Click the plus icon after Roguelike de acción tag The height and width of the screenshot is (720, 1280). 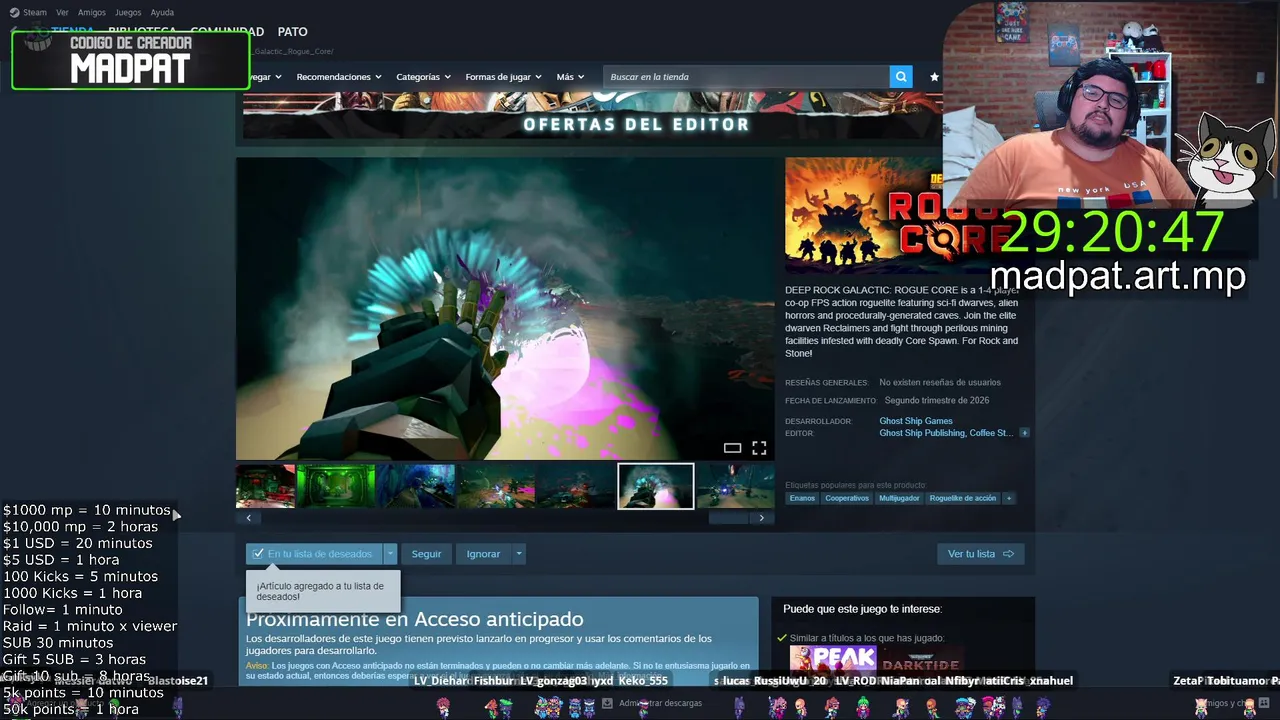point(1008,498)
